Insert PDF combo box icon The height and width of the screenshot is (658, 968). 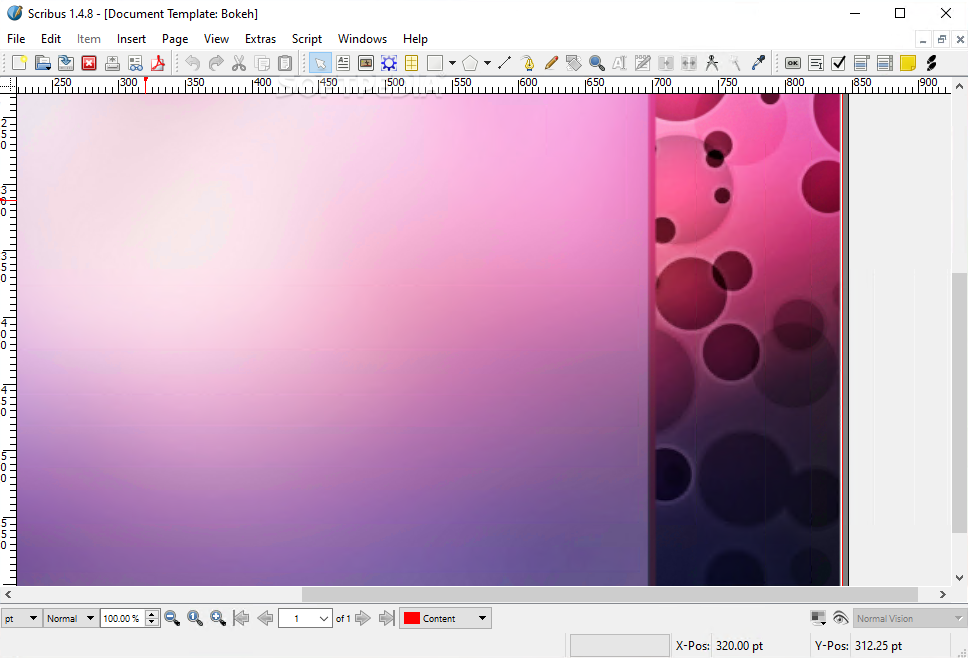[x=862, y=63]
